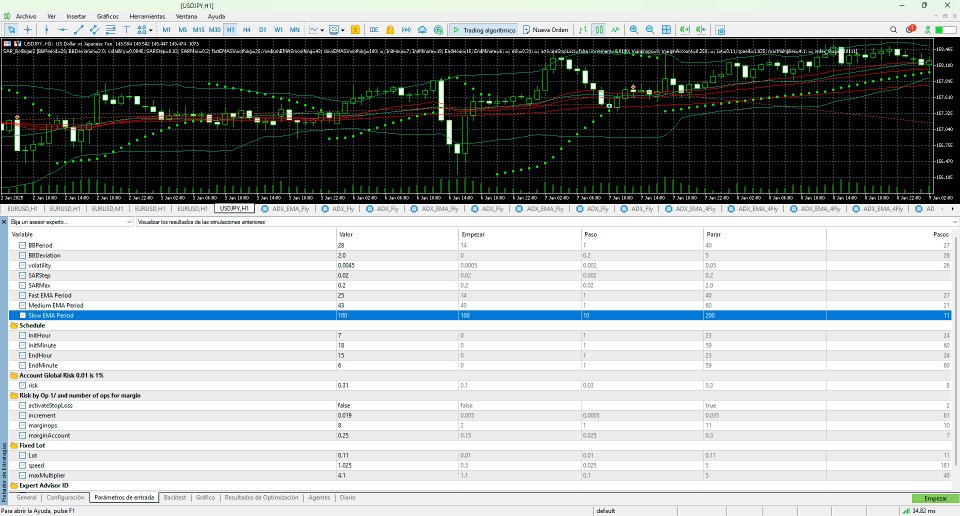Take a chart screenshot with camera icon
Screen dimensions: 960x516
coord(721,29)
